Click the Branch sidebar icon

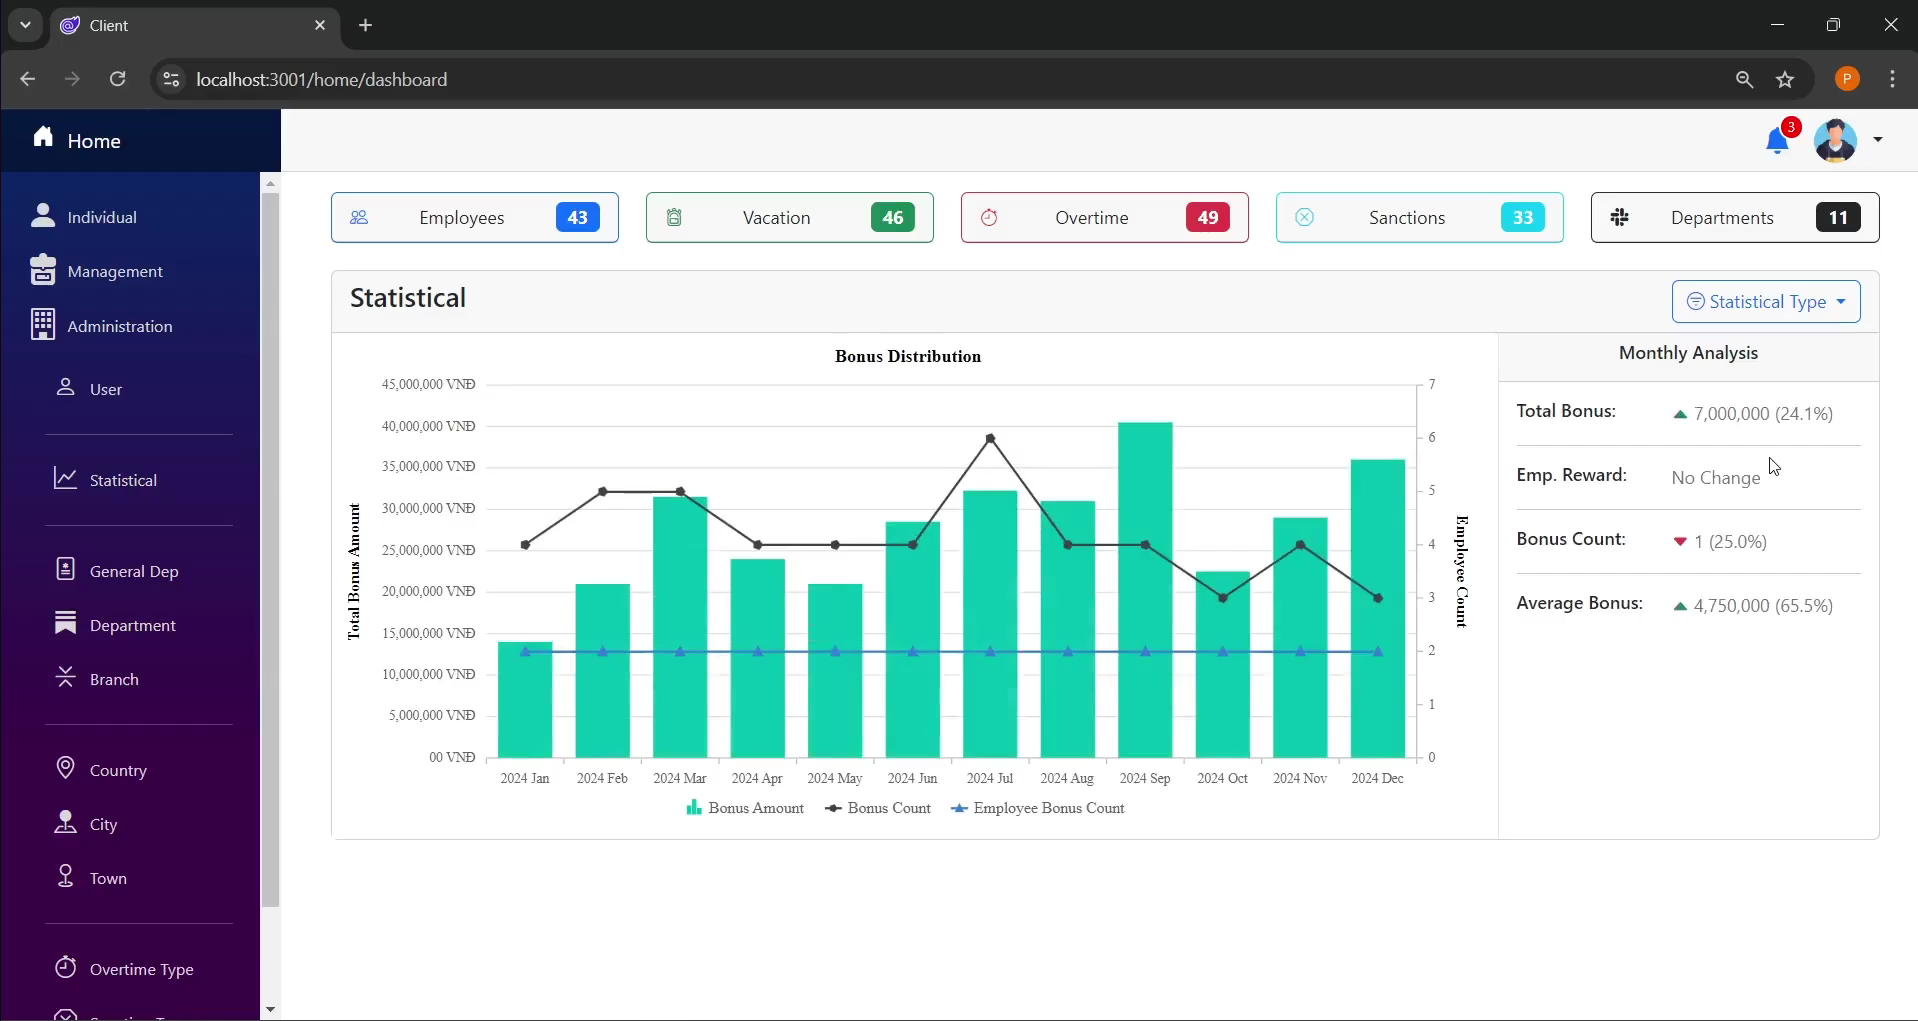pyautogui.click(x=65, y=678)
